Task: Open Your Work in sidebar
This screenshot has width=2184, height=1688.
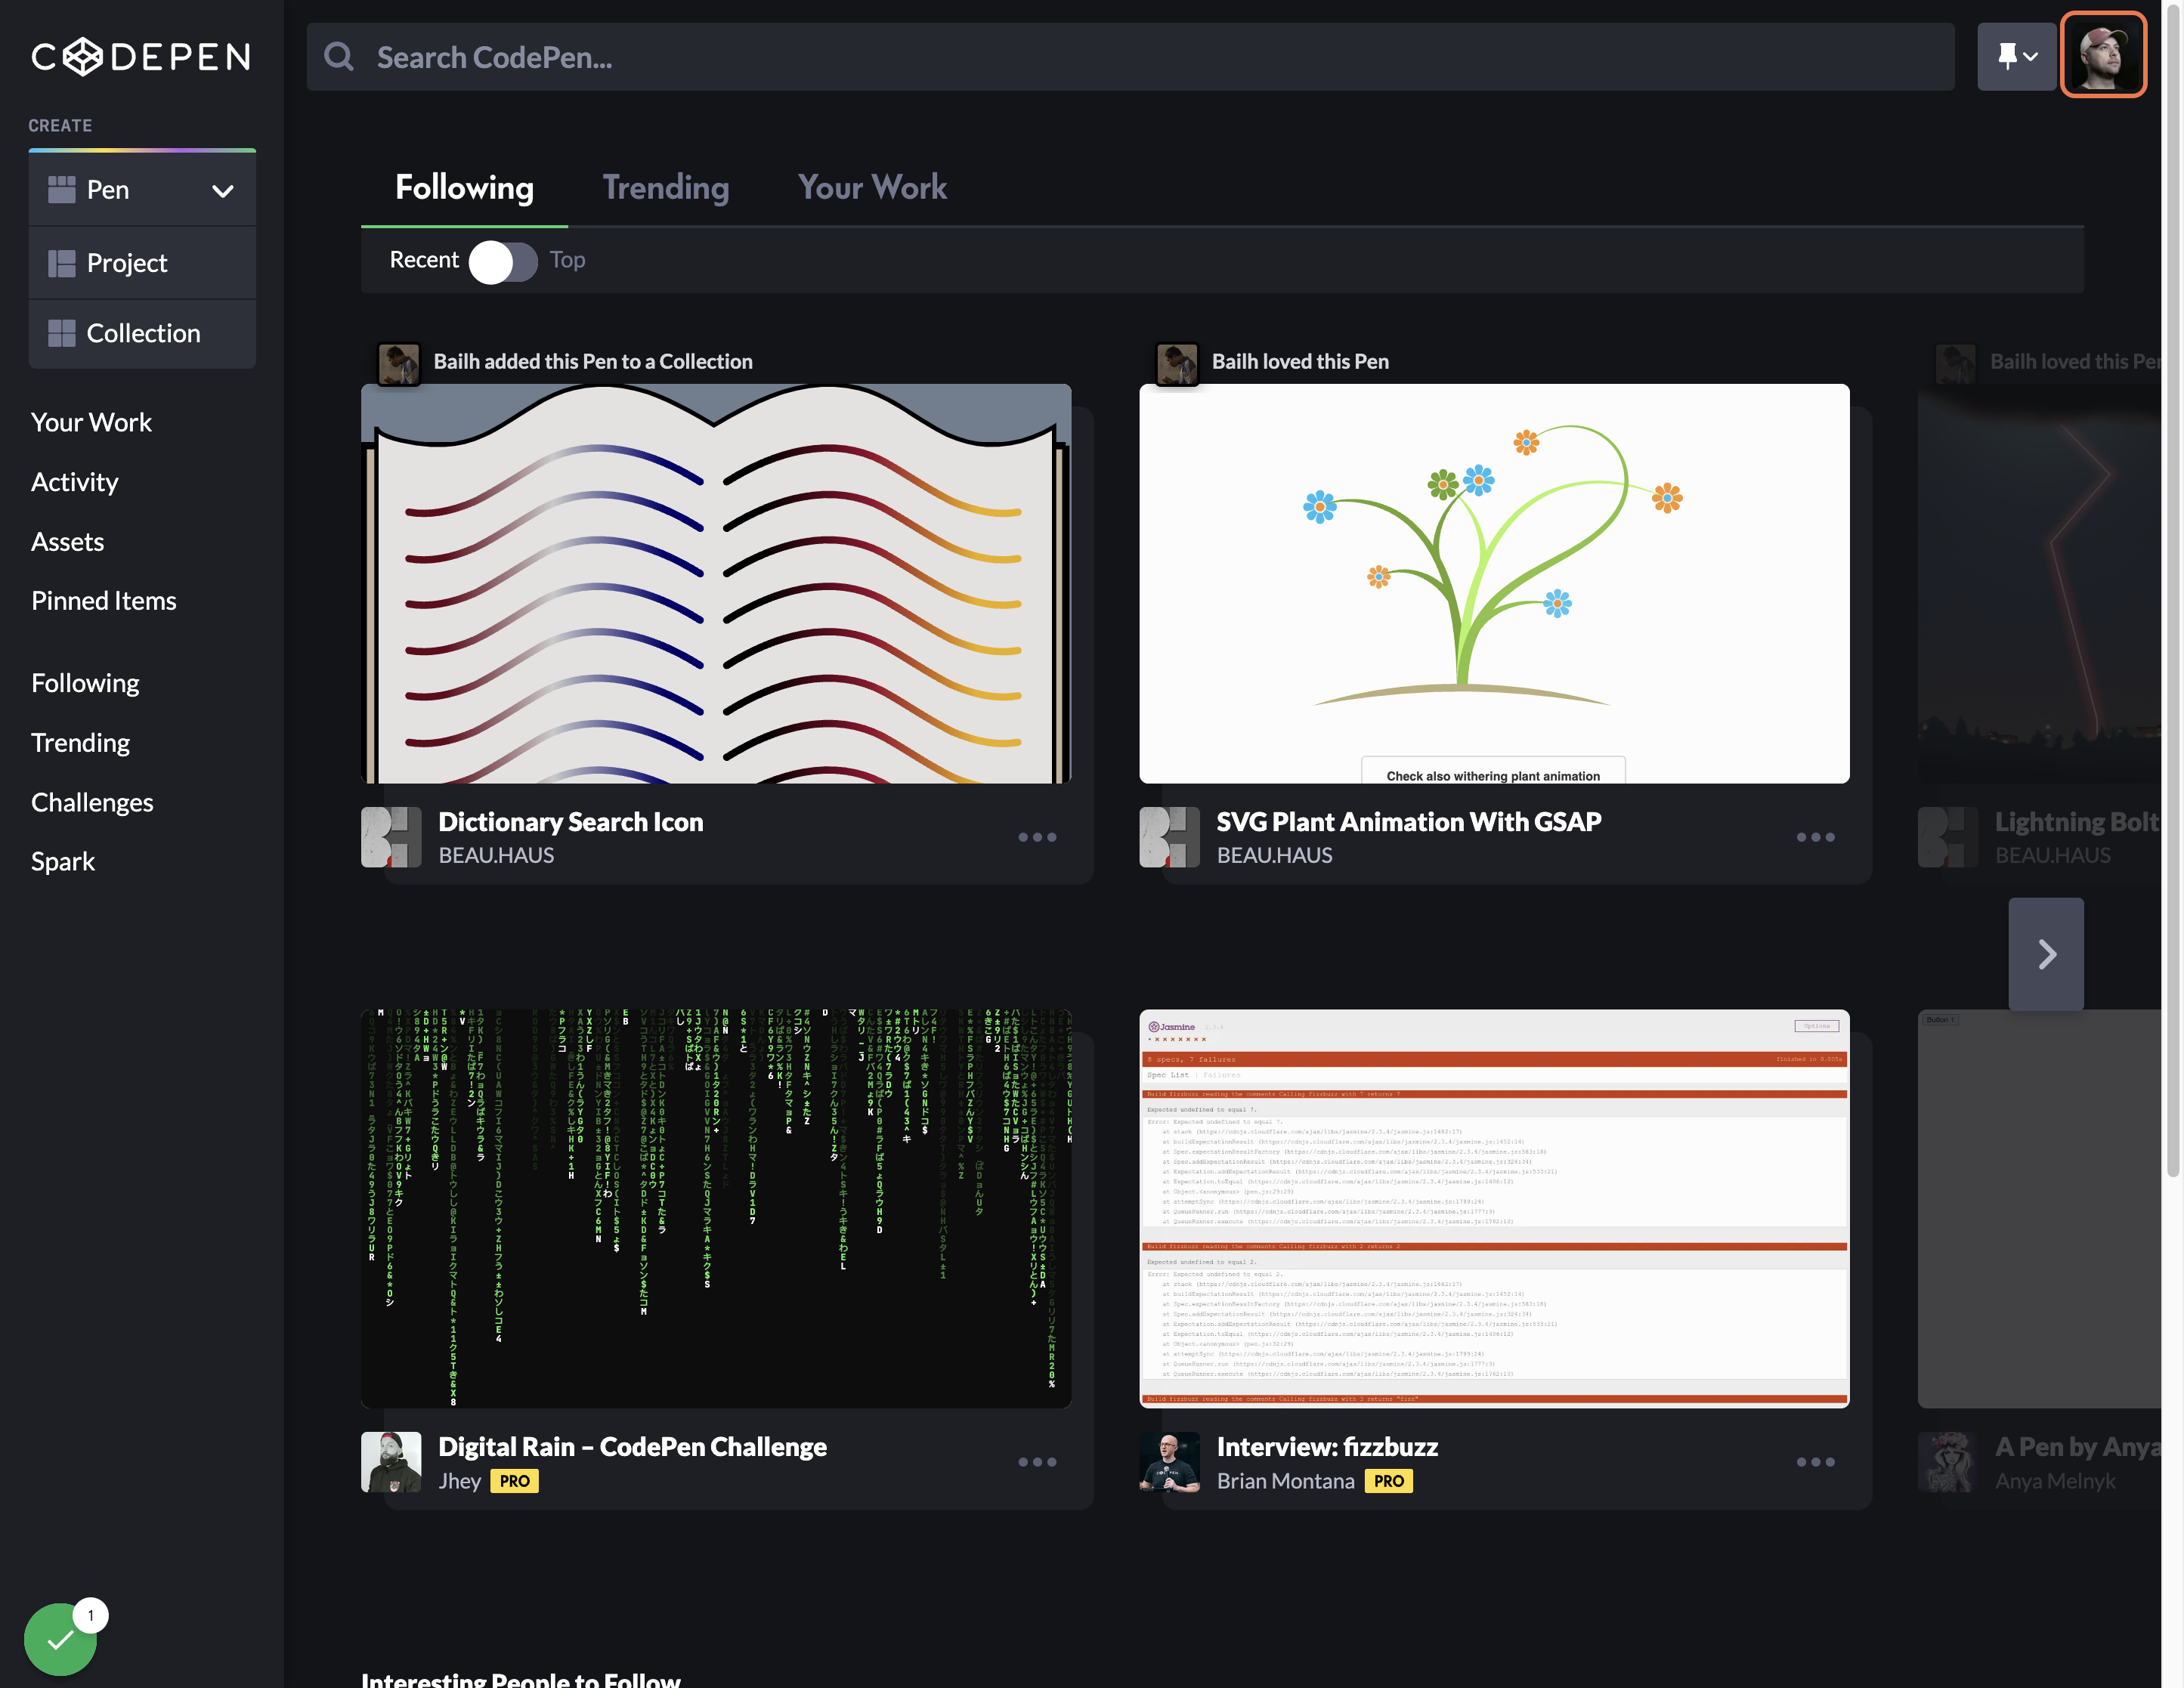Action: pos(91,423)
